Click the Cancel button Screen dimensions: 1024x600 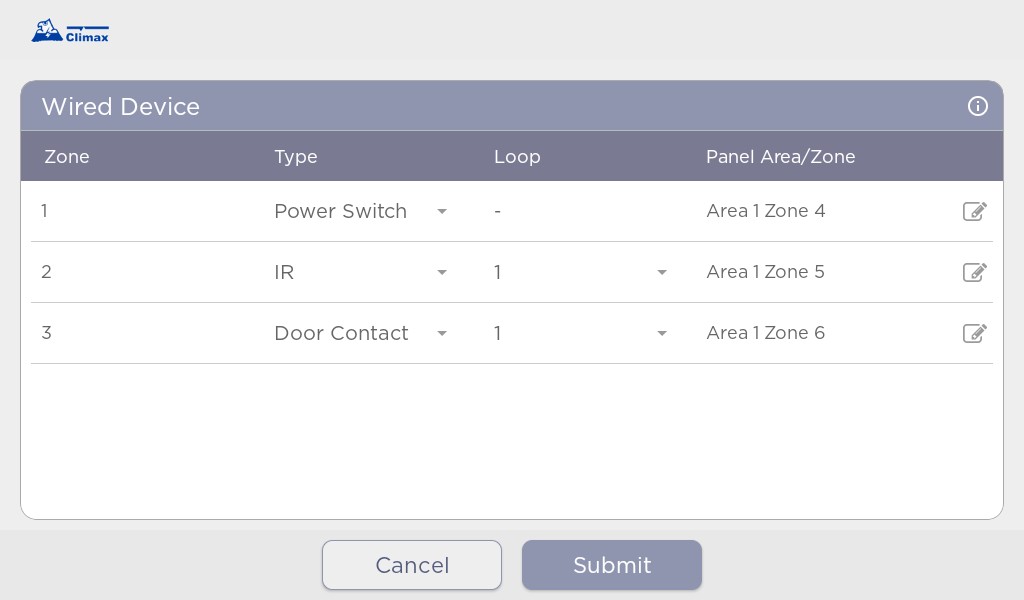pos(412,565)
